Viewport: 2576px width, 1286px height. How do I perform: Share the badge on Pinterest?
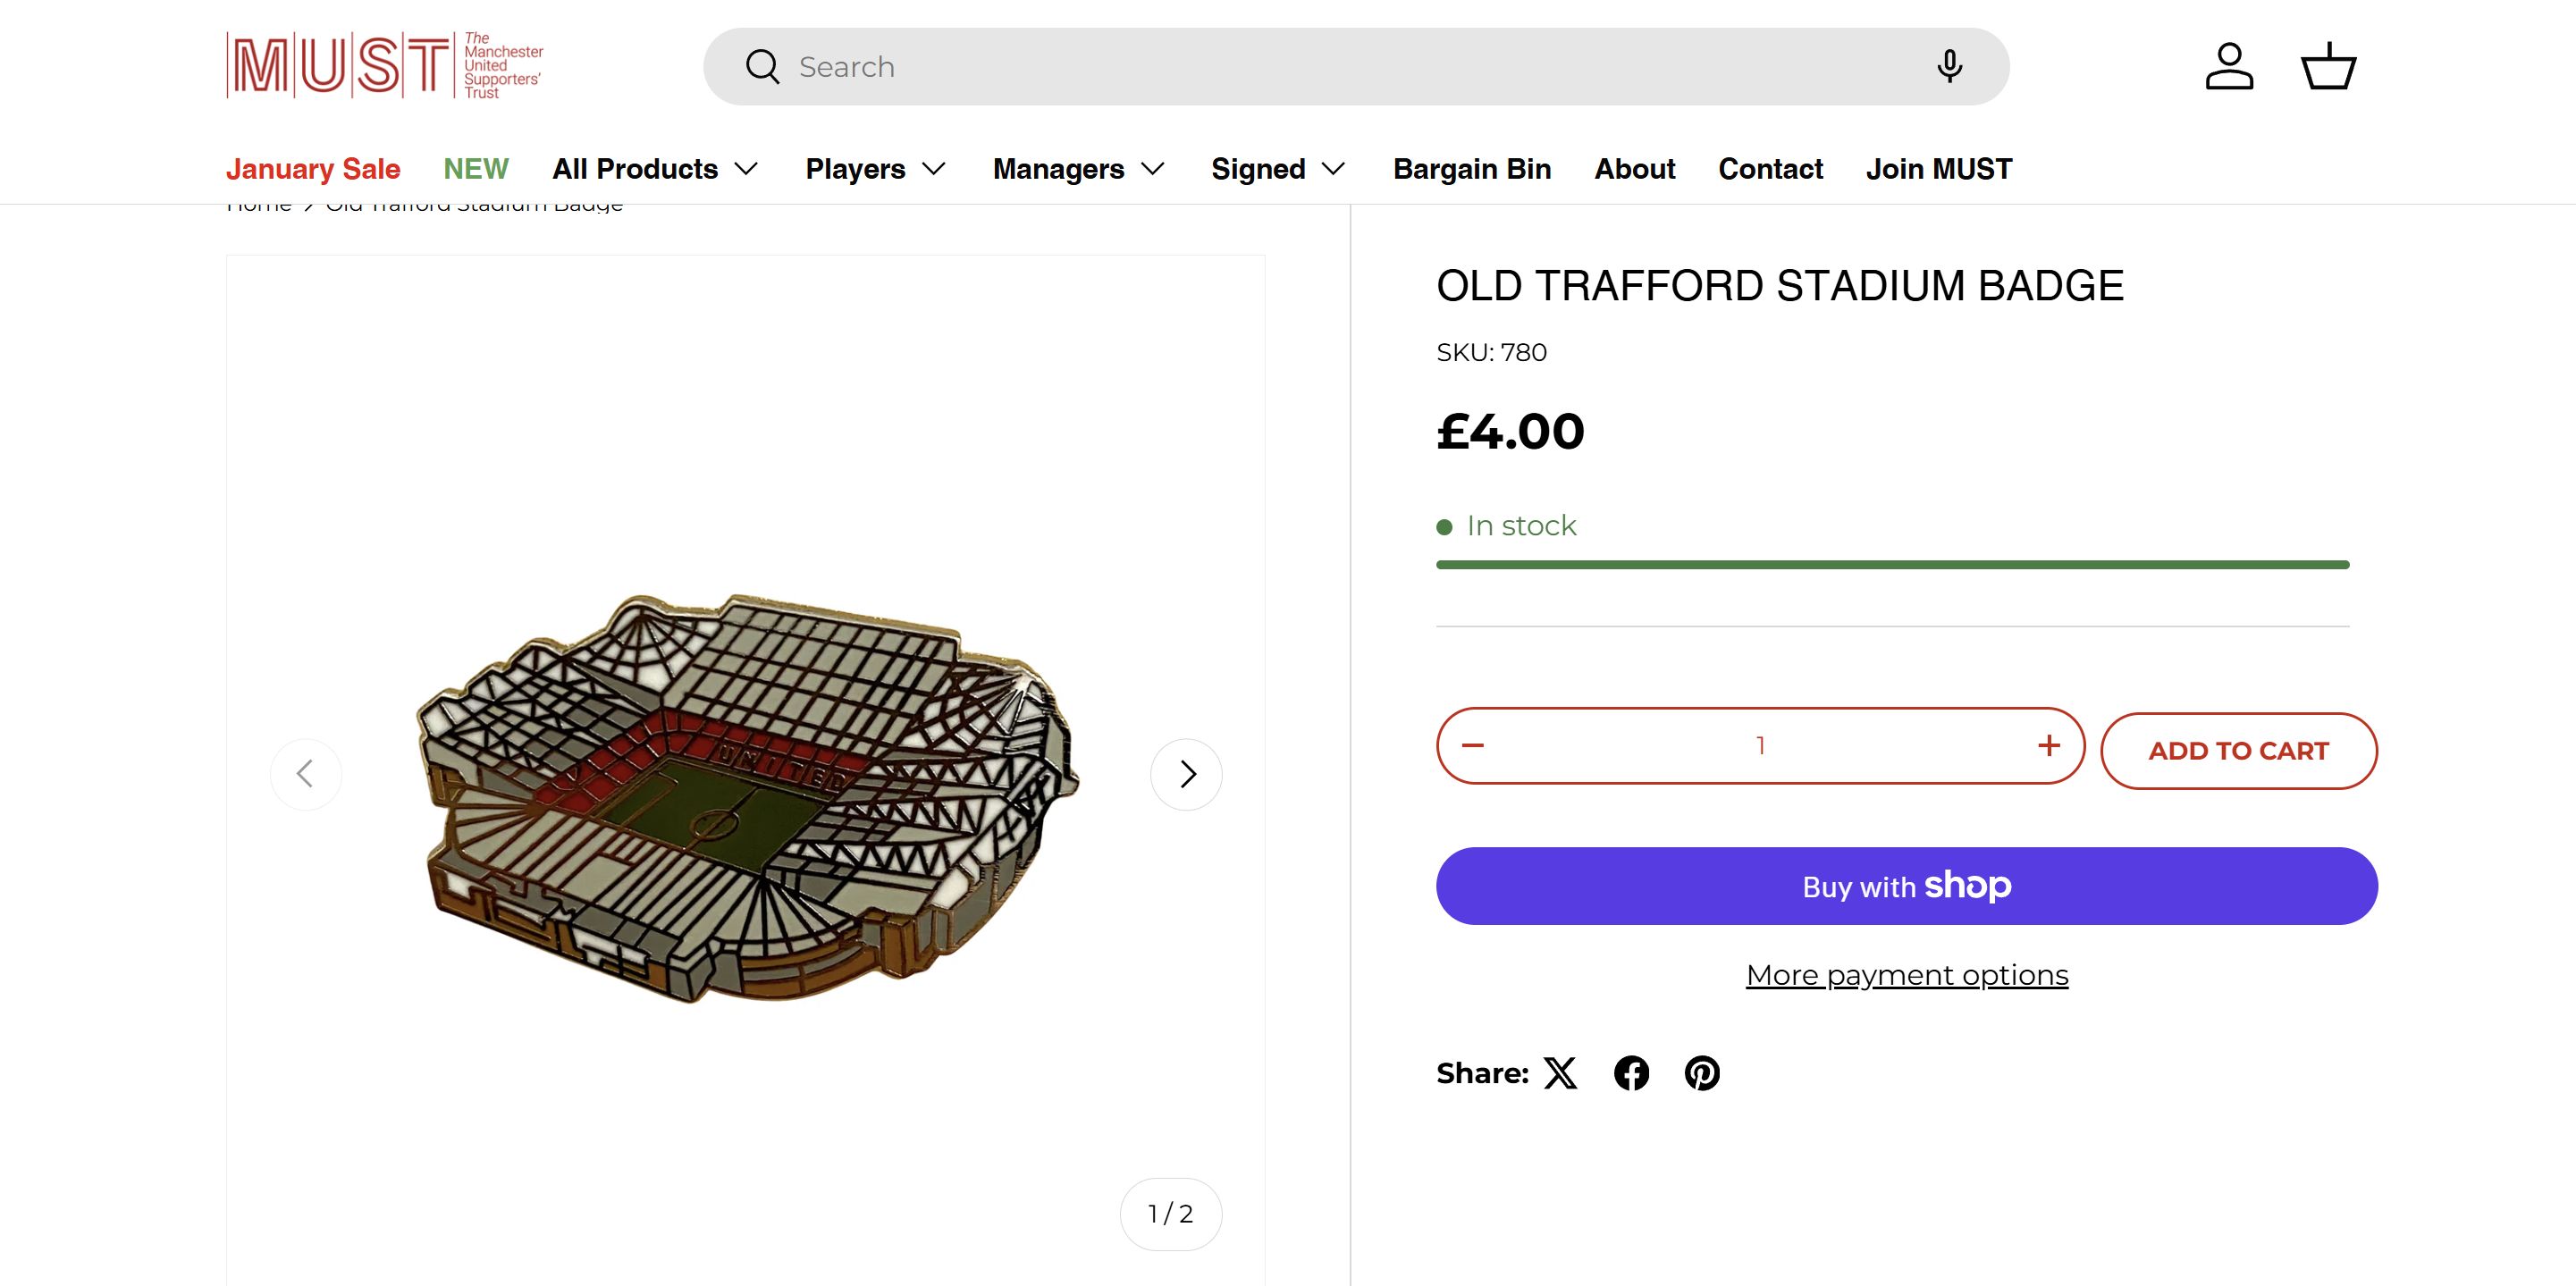pos(1702,1073)
